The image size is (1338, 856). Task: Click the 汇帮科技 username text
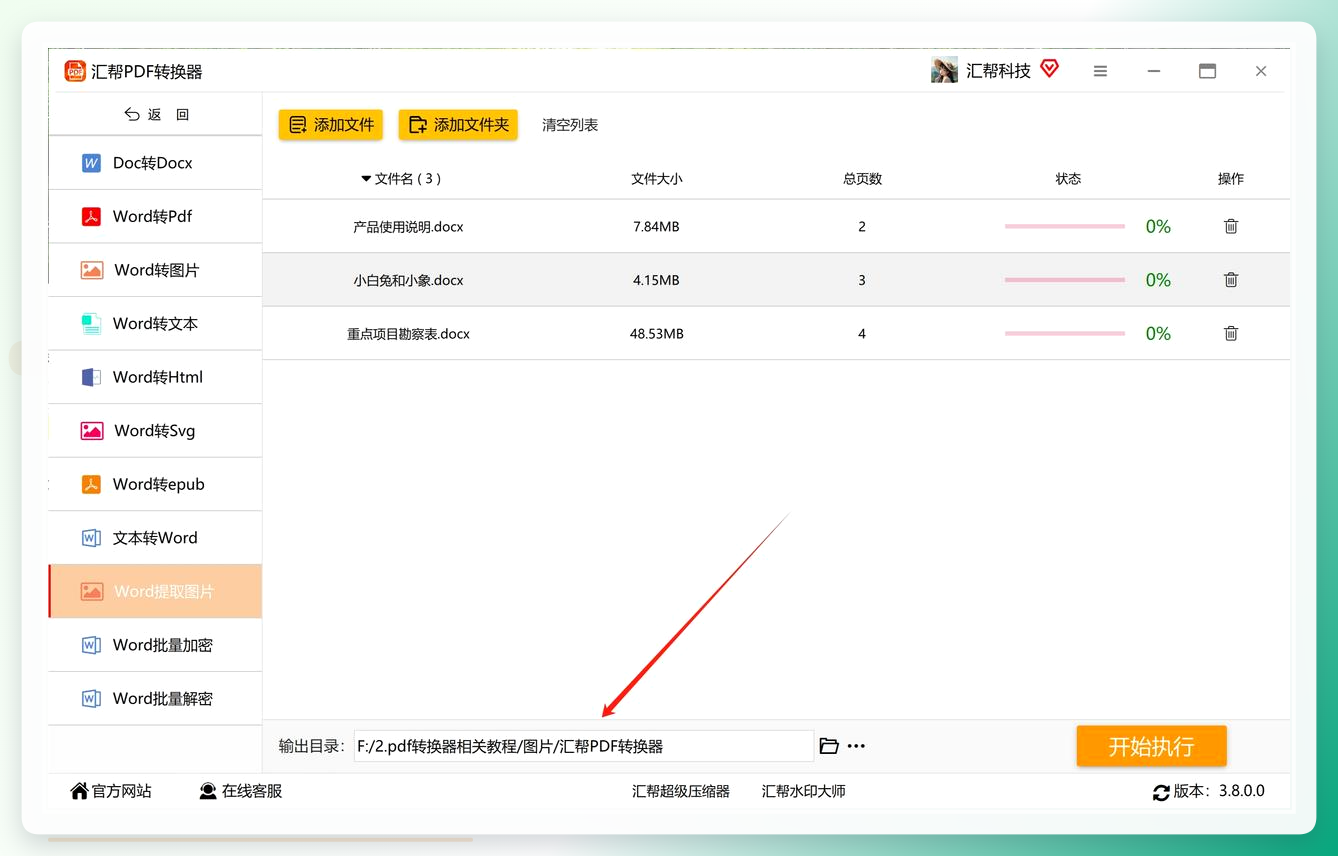pos(998,71)
